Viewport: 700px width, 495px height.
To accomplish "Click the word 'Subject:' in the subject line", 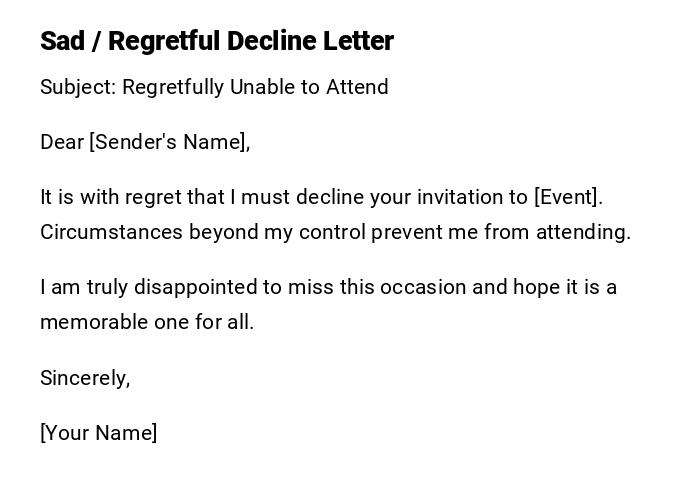I will 78,87.
